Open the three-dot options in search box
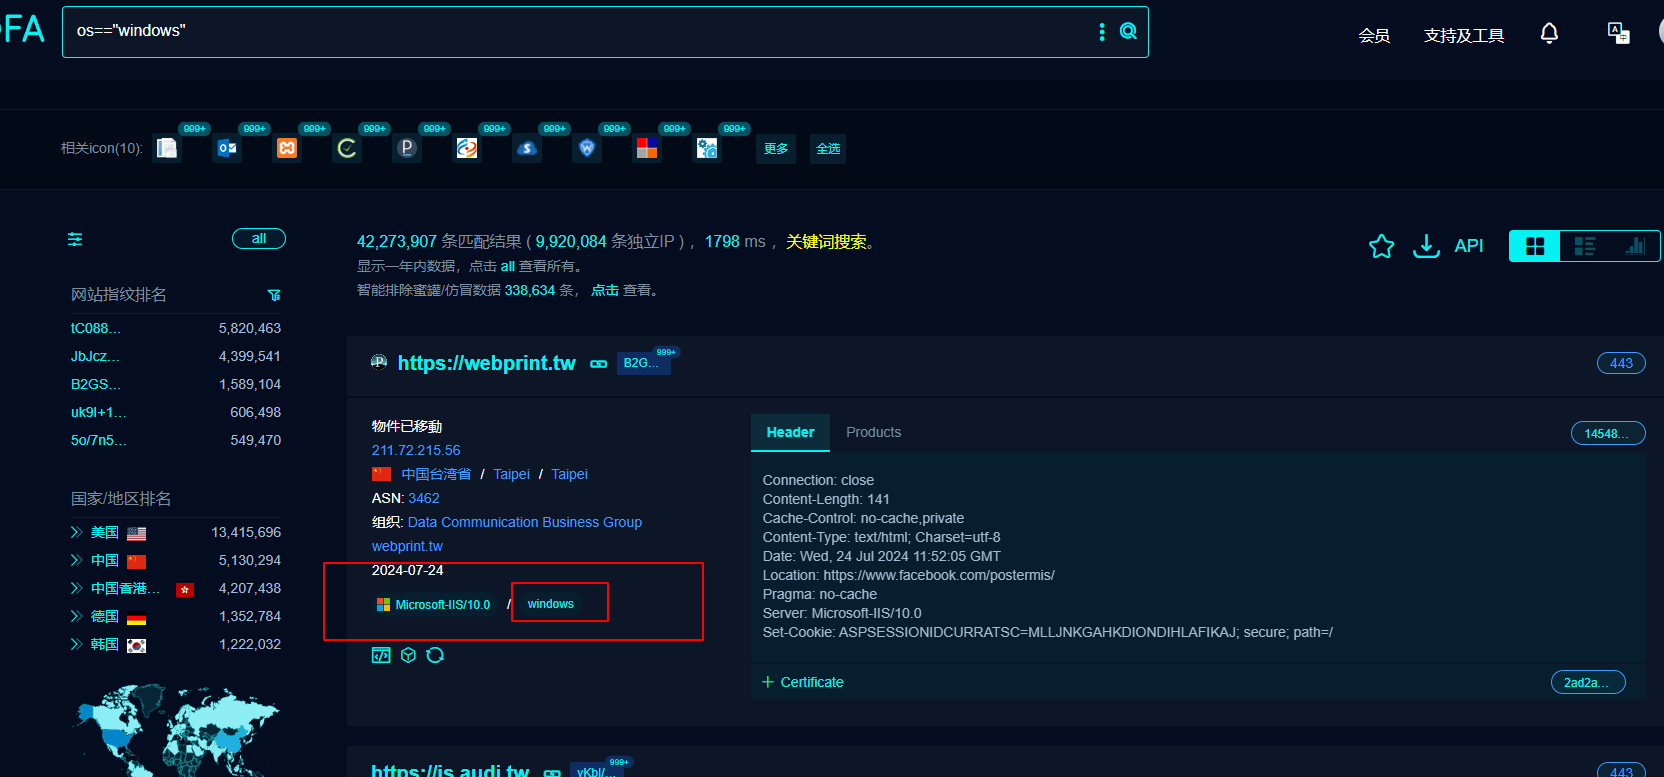Screen dimensions: 1664x777 (x=1102, y=32)
